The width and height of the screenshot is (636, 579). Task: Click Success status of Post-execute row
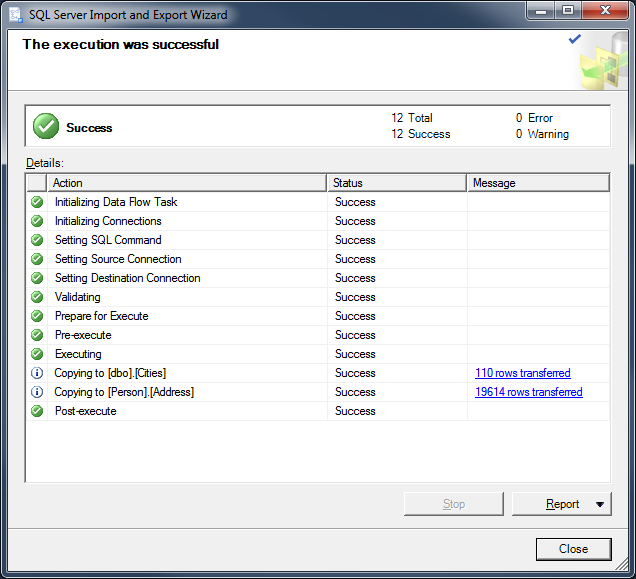click(355, 411)
